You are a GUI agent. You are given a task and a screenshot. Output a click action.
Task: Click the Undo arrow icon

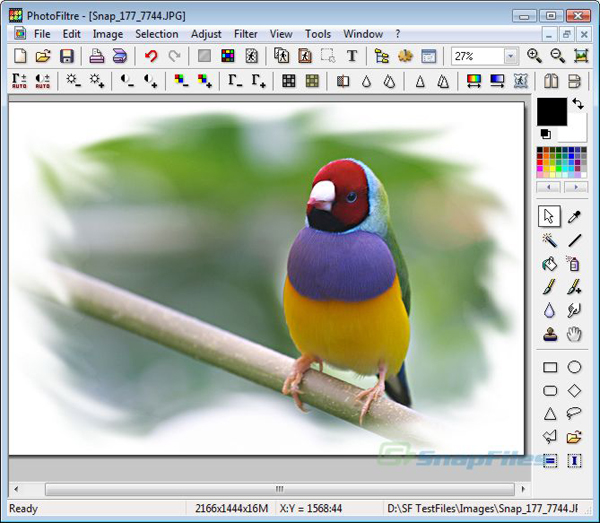coord(151,56)
